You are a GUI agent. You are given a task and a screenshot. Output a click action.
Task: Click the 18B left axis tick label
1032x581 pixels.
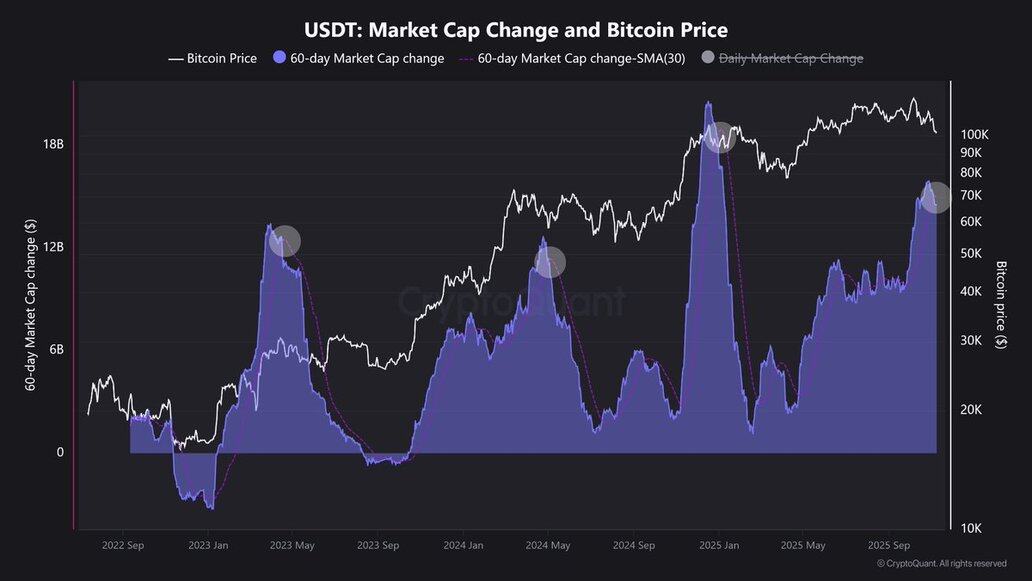coord(53,144)
